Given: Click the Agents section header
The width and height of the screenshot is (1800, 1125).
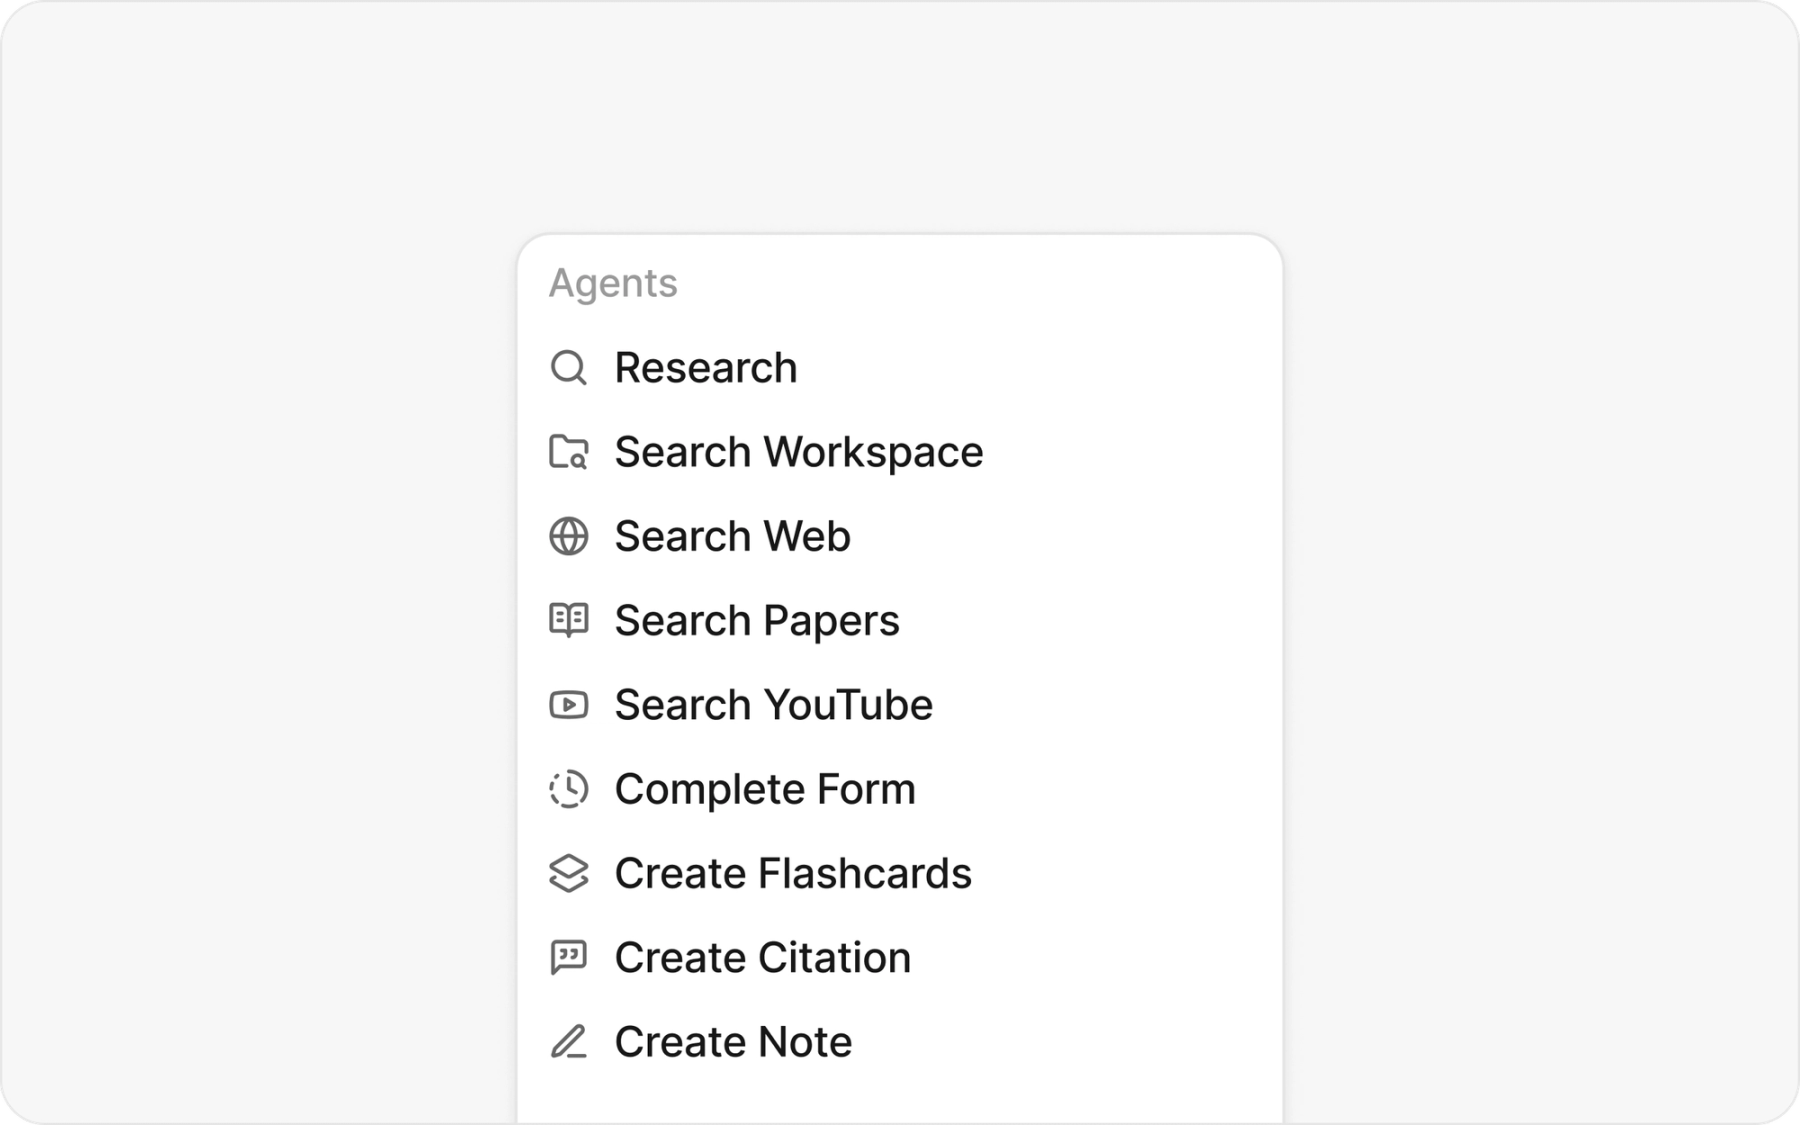Looking at the screenshot, I should (612, 283).
